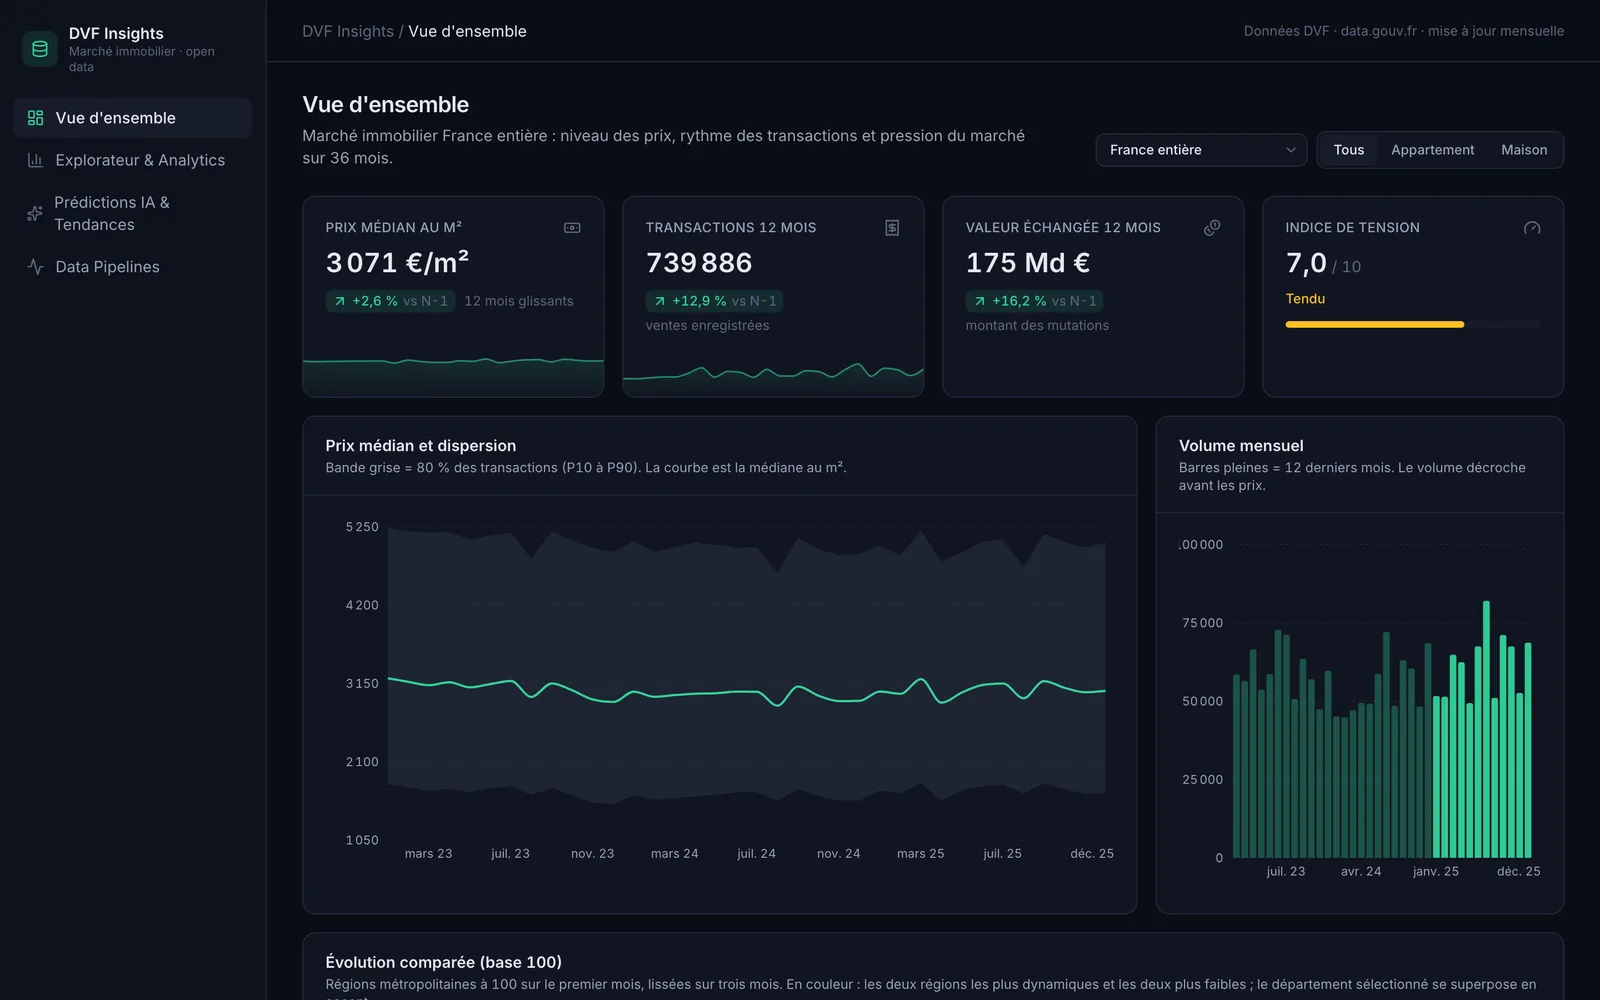Click the tallest bar in Volume mensuel chart

[1486, 729]
